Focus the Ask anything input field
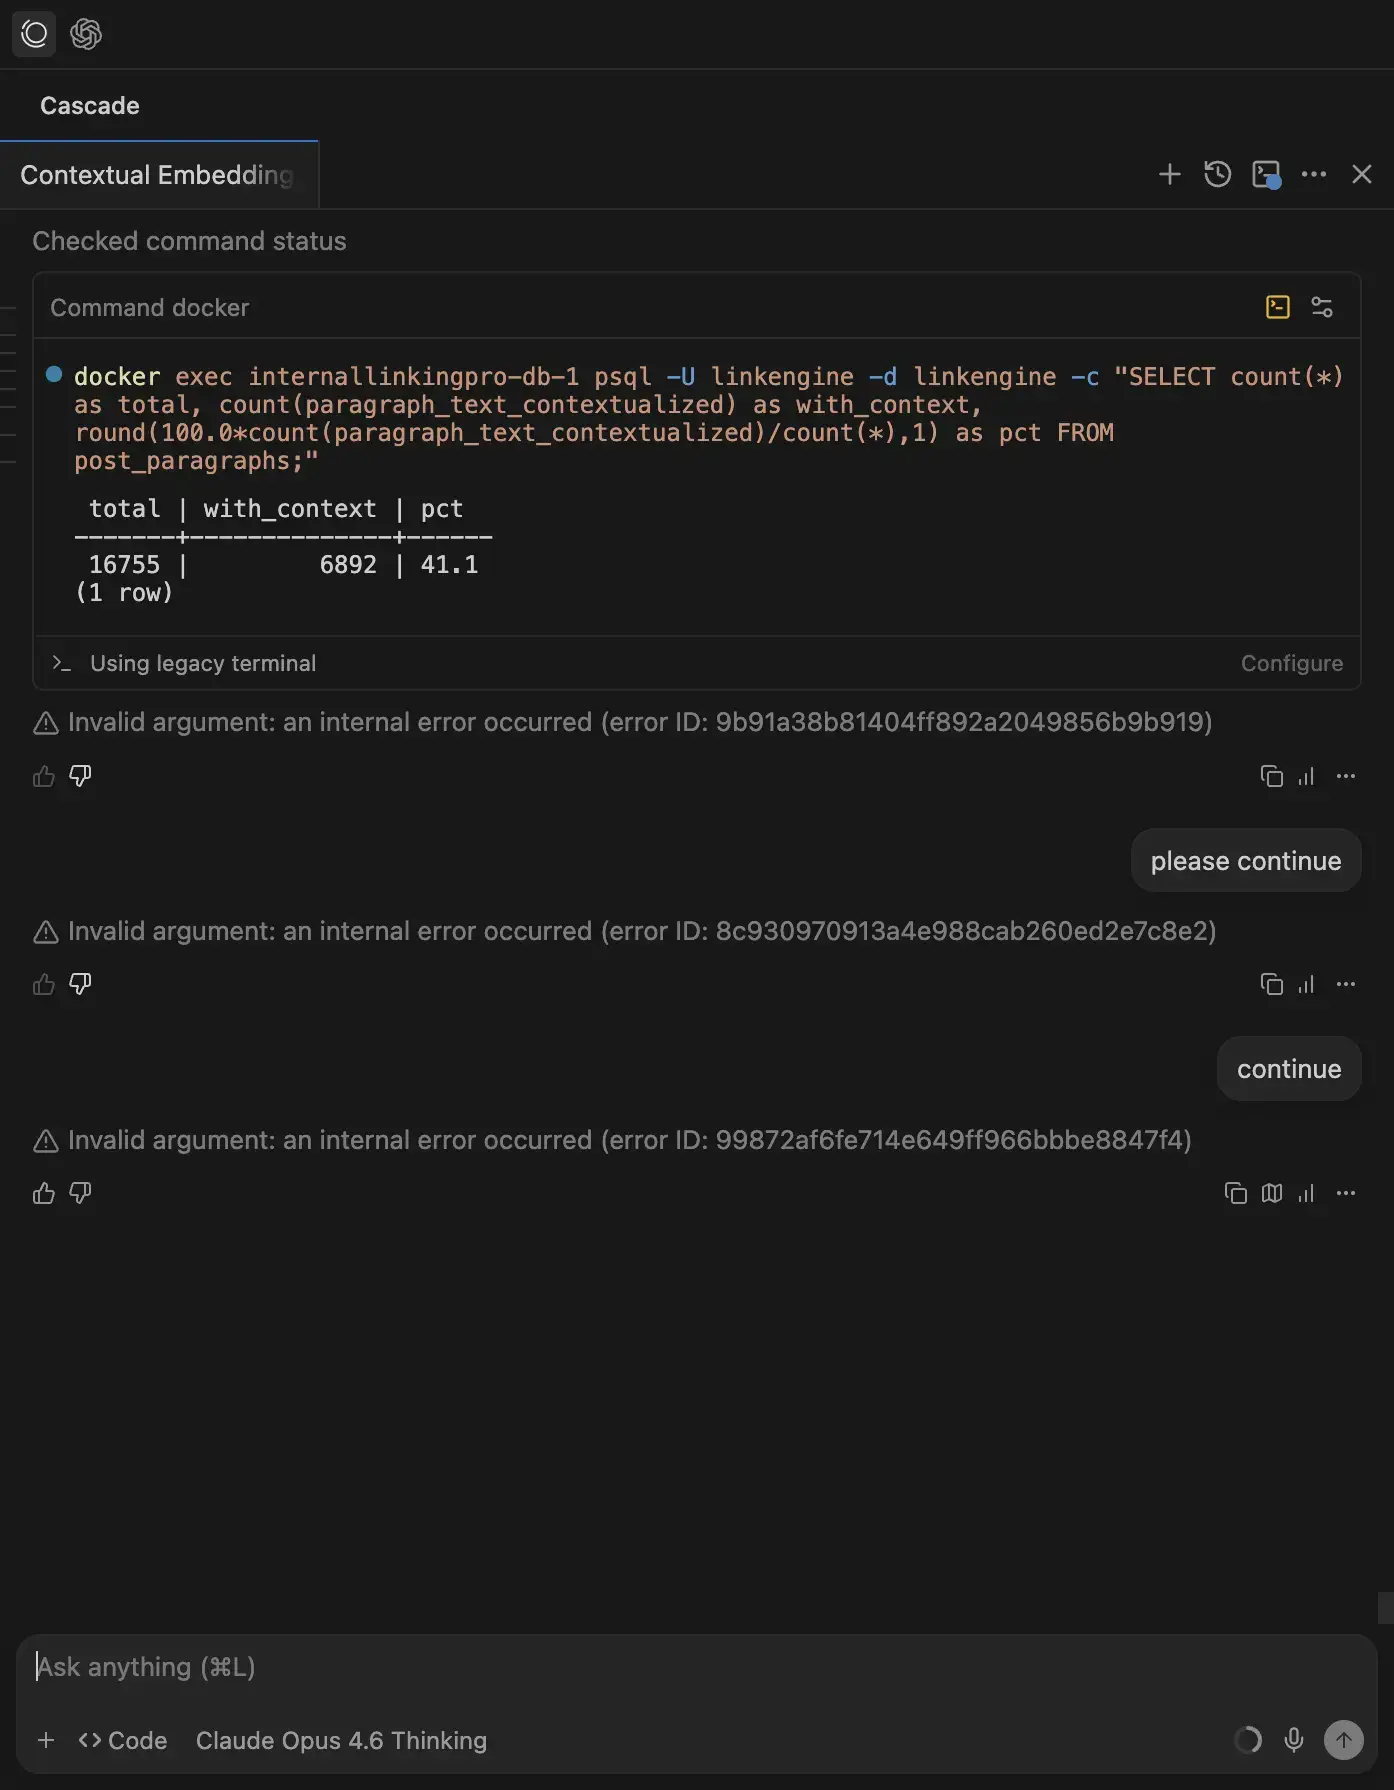The width and height of the screenshot is (1394, 1790). [696, 1667]
